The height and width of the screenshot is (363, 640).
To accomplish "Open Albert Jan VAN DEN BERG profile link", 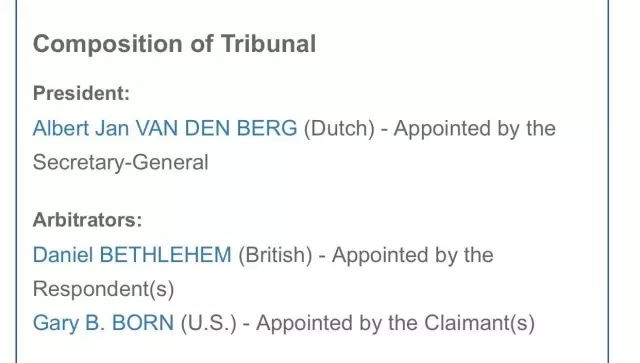I will point(165,128).
